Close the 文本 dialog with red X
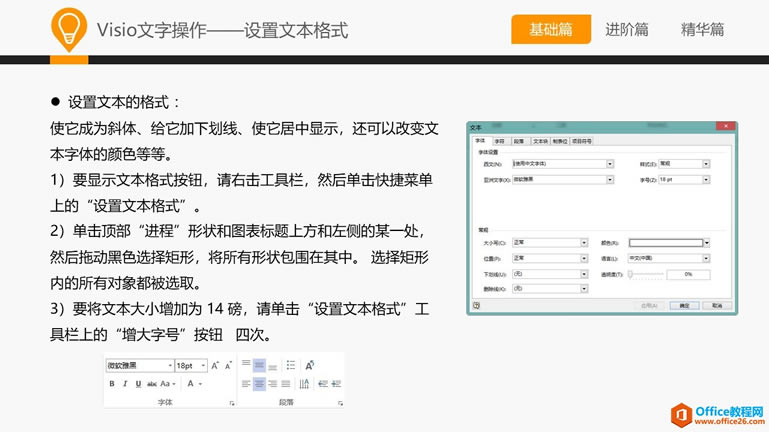769x432 pixels. [725, 126]
